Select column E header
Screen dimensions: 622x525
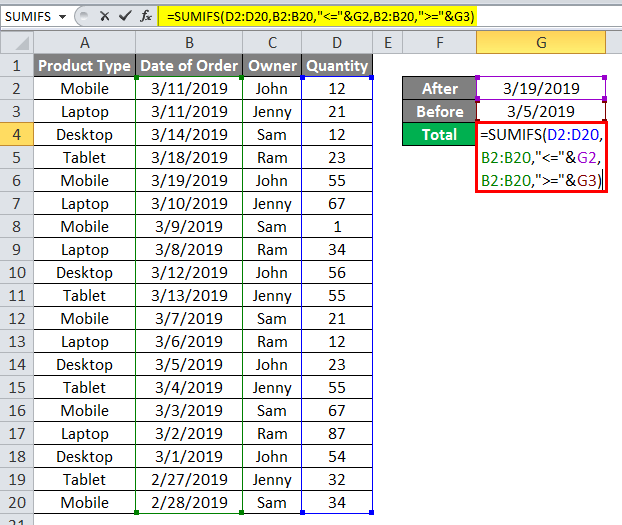pyautogui.click(x=388, y=42)
